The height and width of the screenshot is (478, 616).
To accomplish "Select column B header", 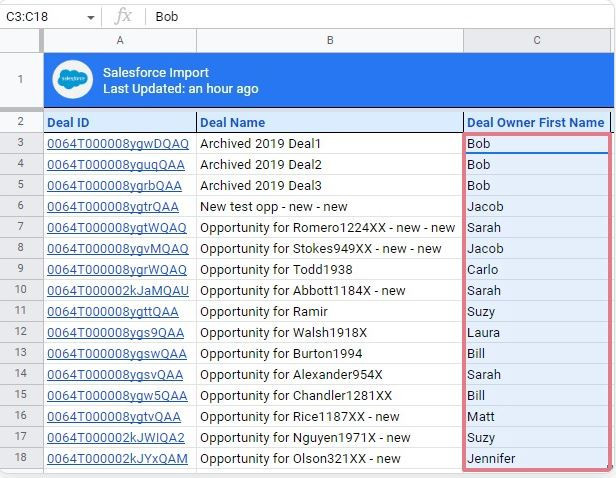I will click(x=330, y=40).
